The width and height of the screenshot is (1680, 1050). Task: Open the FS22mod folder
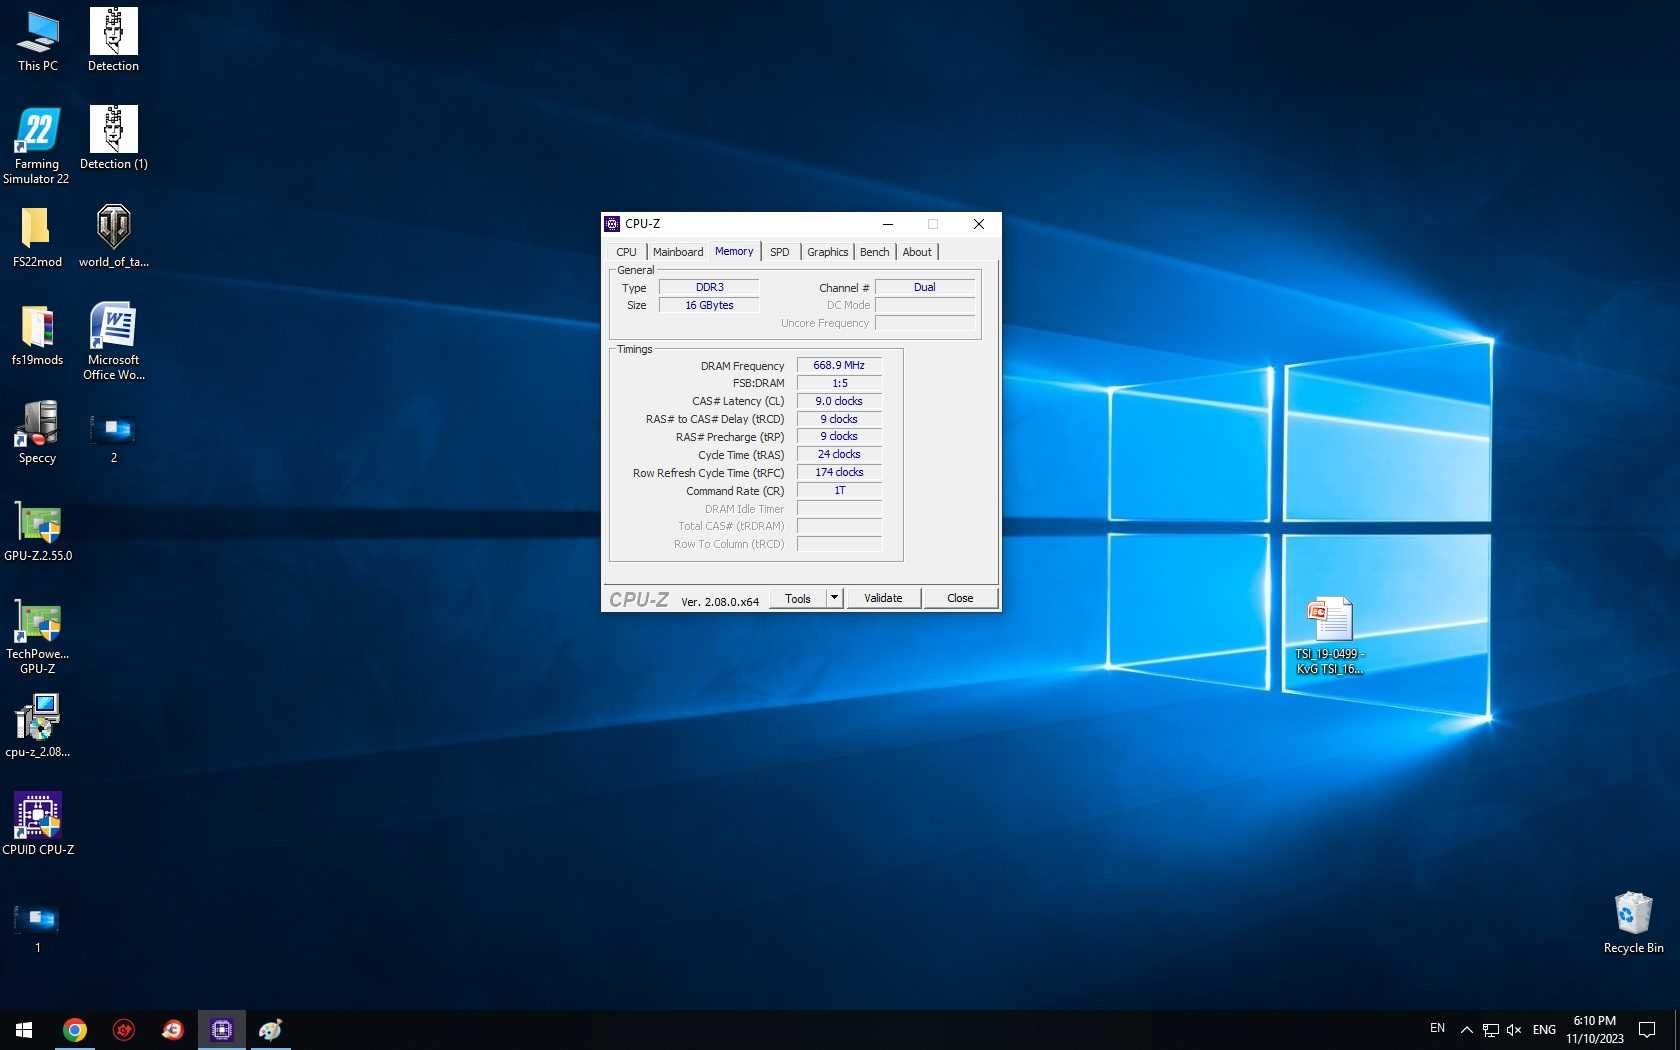(x=37, y=237)
